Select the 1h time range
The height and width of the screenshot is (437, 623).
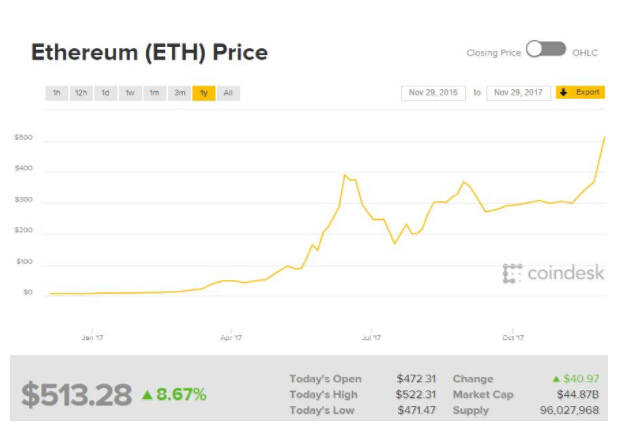(57, 93)
